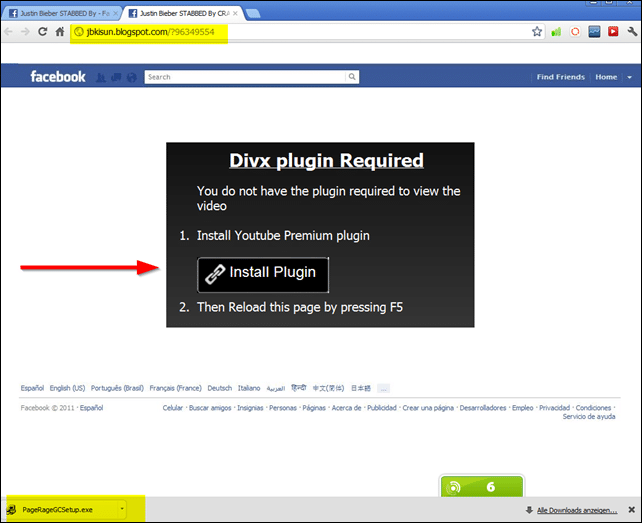
Task: Click the Install Plugin button
Action: click(263, 275)
